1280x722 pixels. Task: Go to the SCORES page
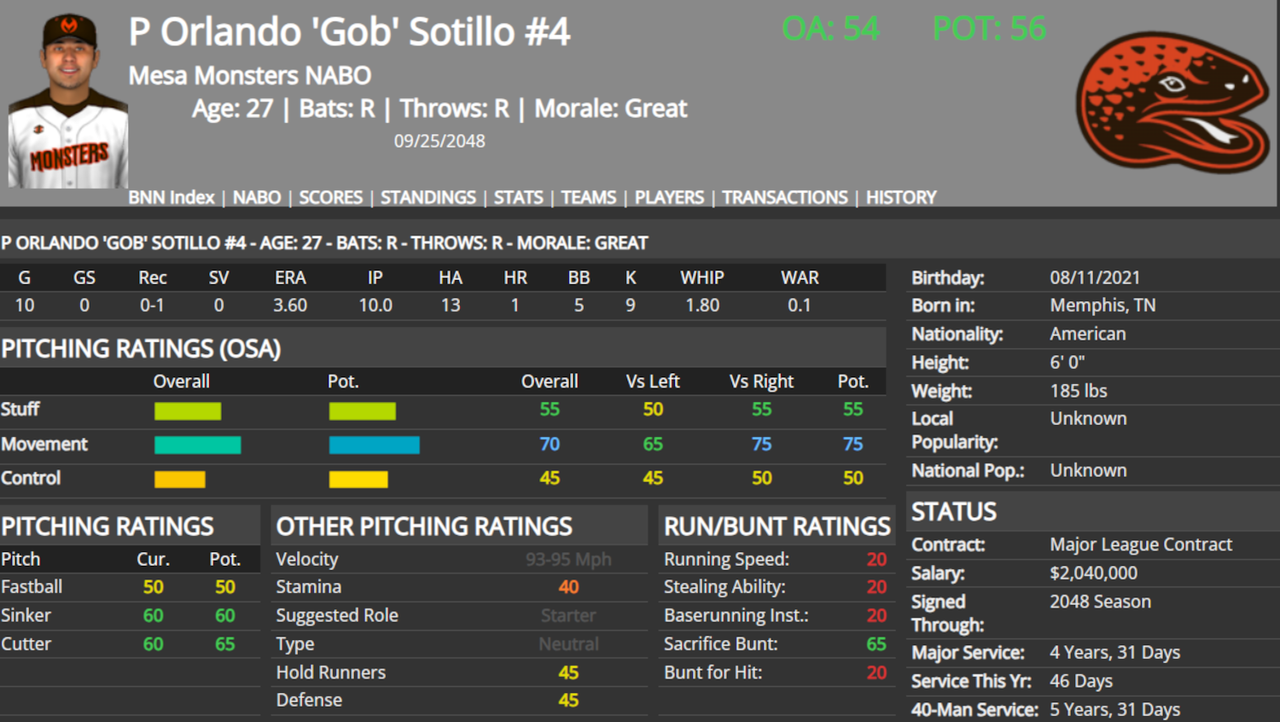pos(331,197)
